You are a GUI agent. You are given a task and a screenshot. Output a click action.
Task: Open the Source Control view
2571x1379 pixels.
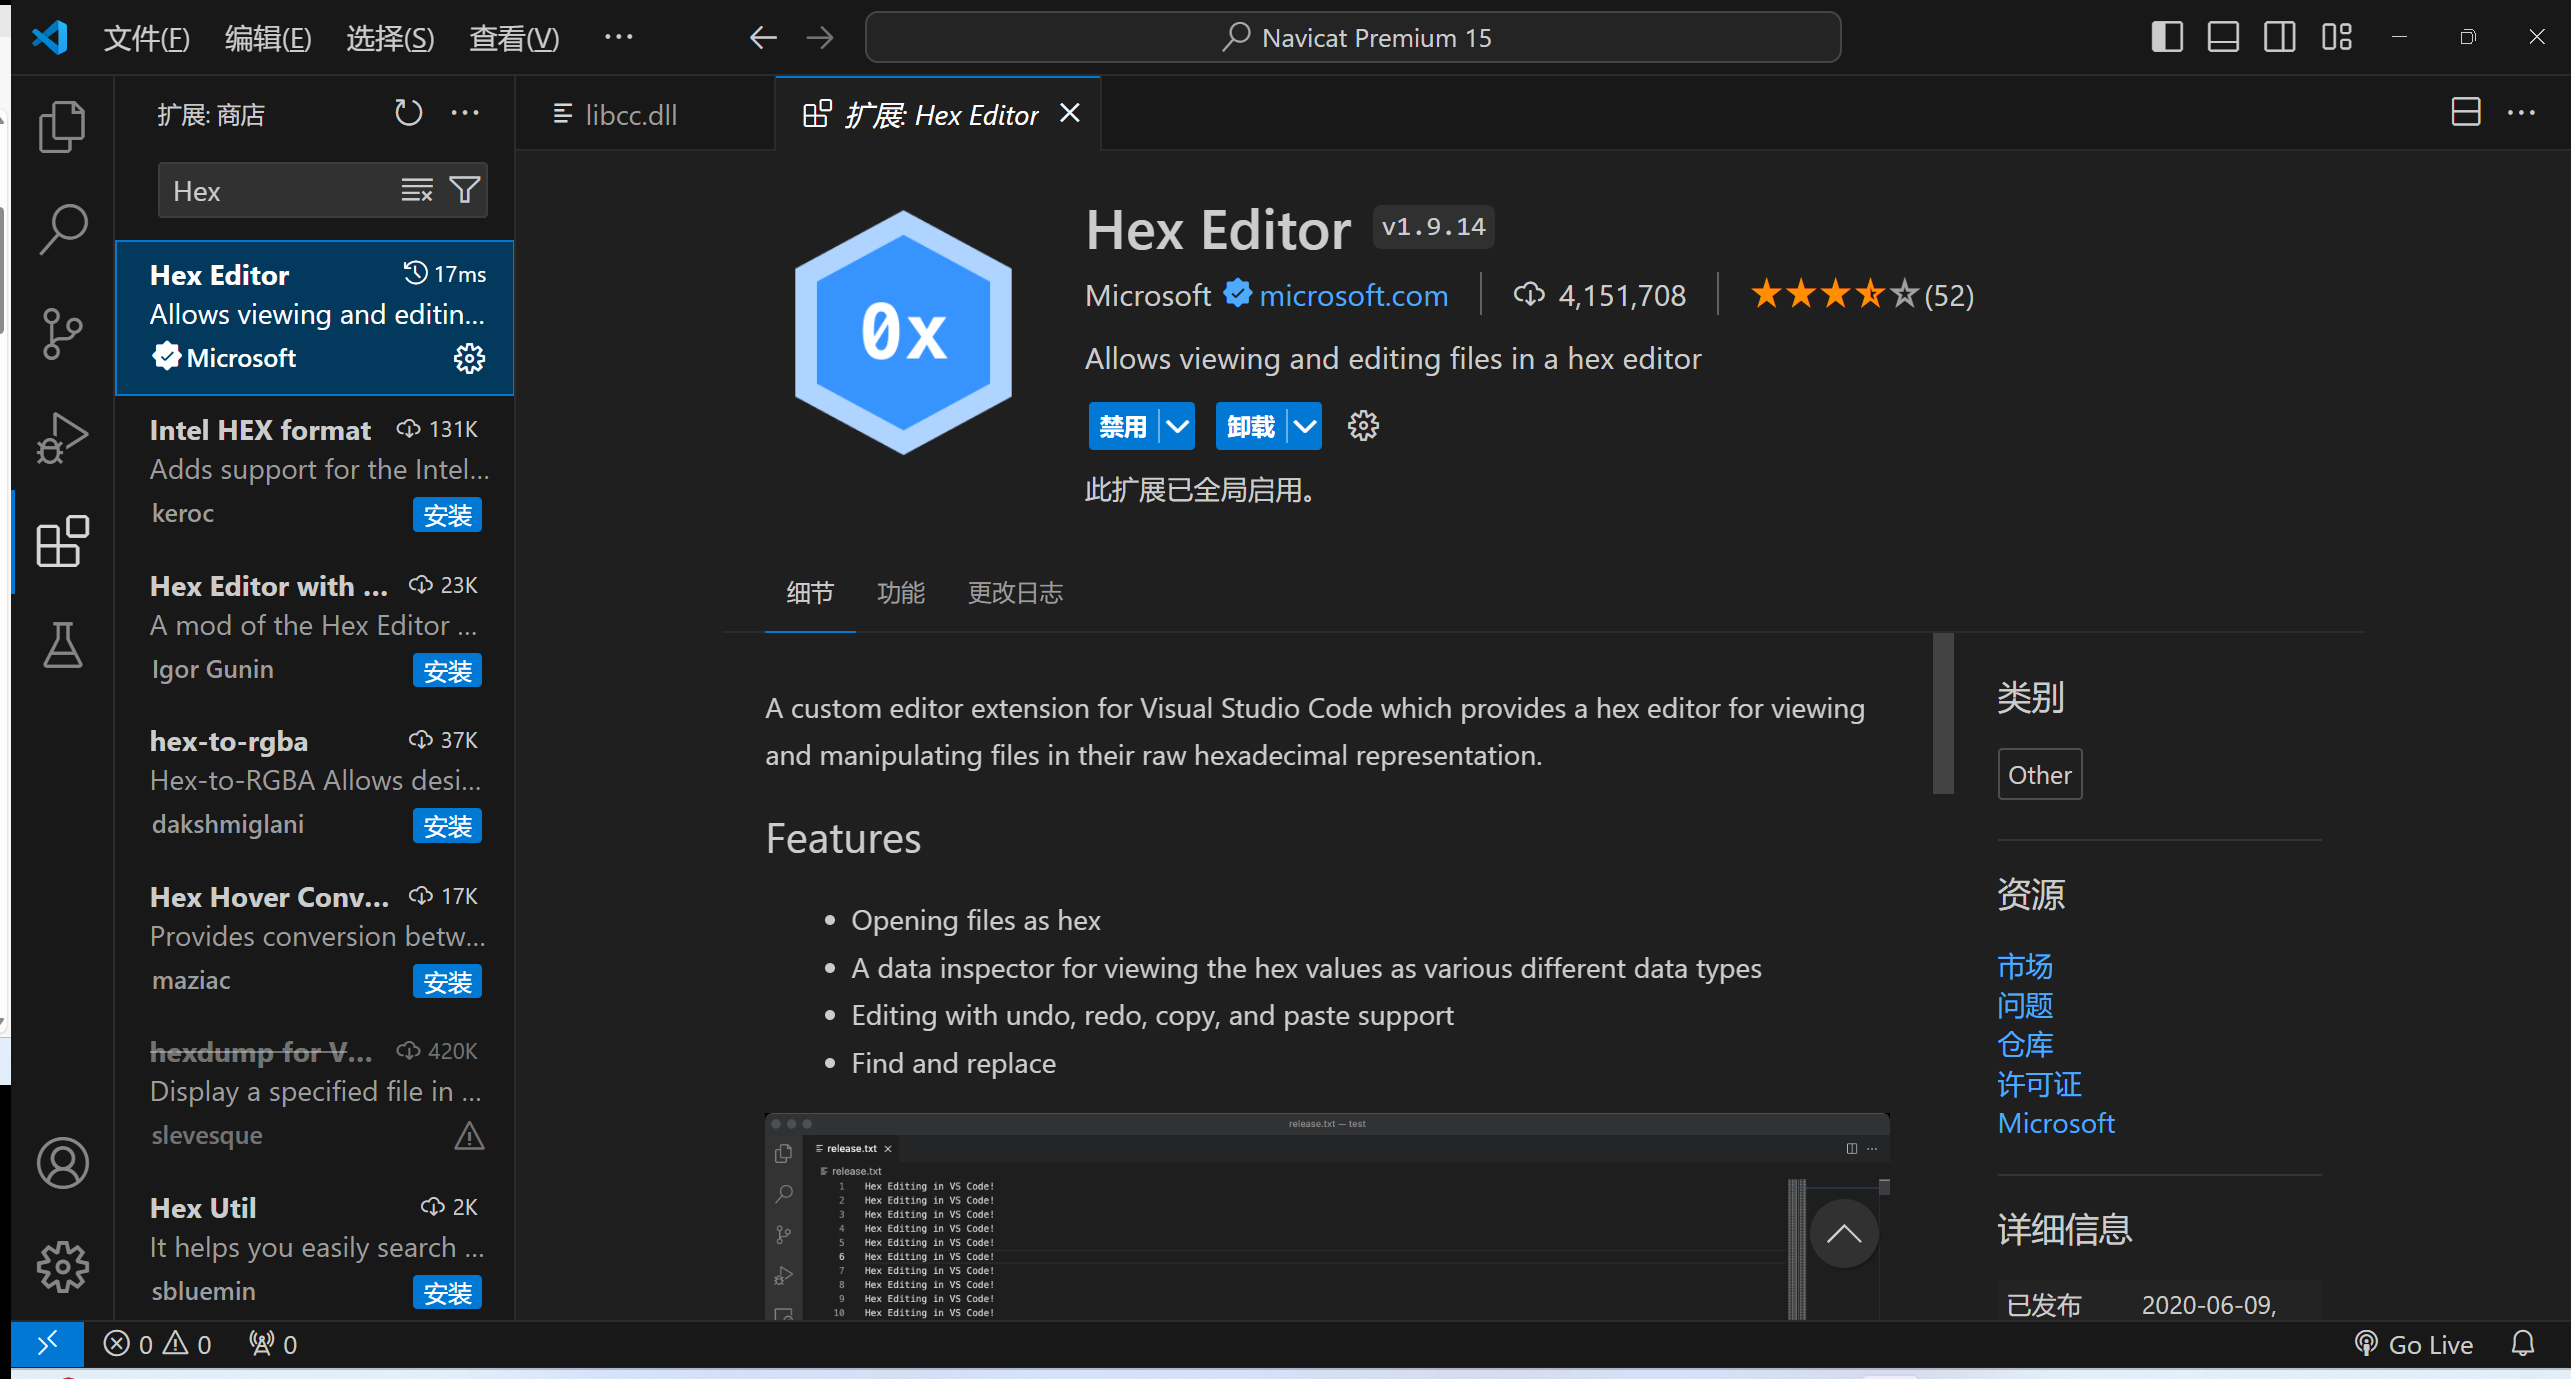(x=62, y=333)
